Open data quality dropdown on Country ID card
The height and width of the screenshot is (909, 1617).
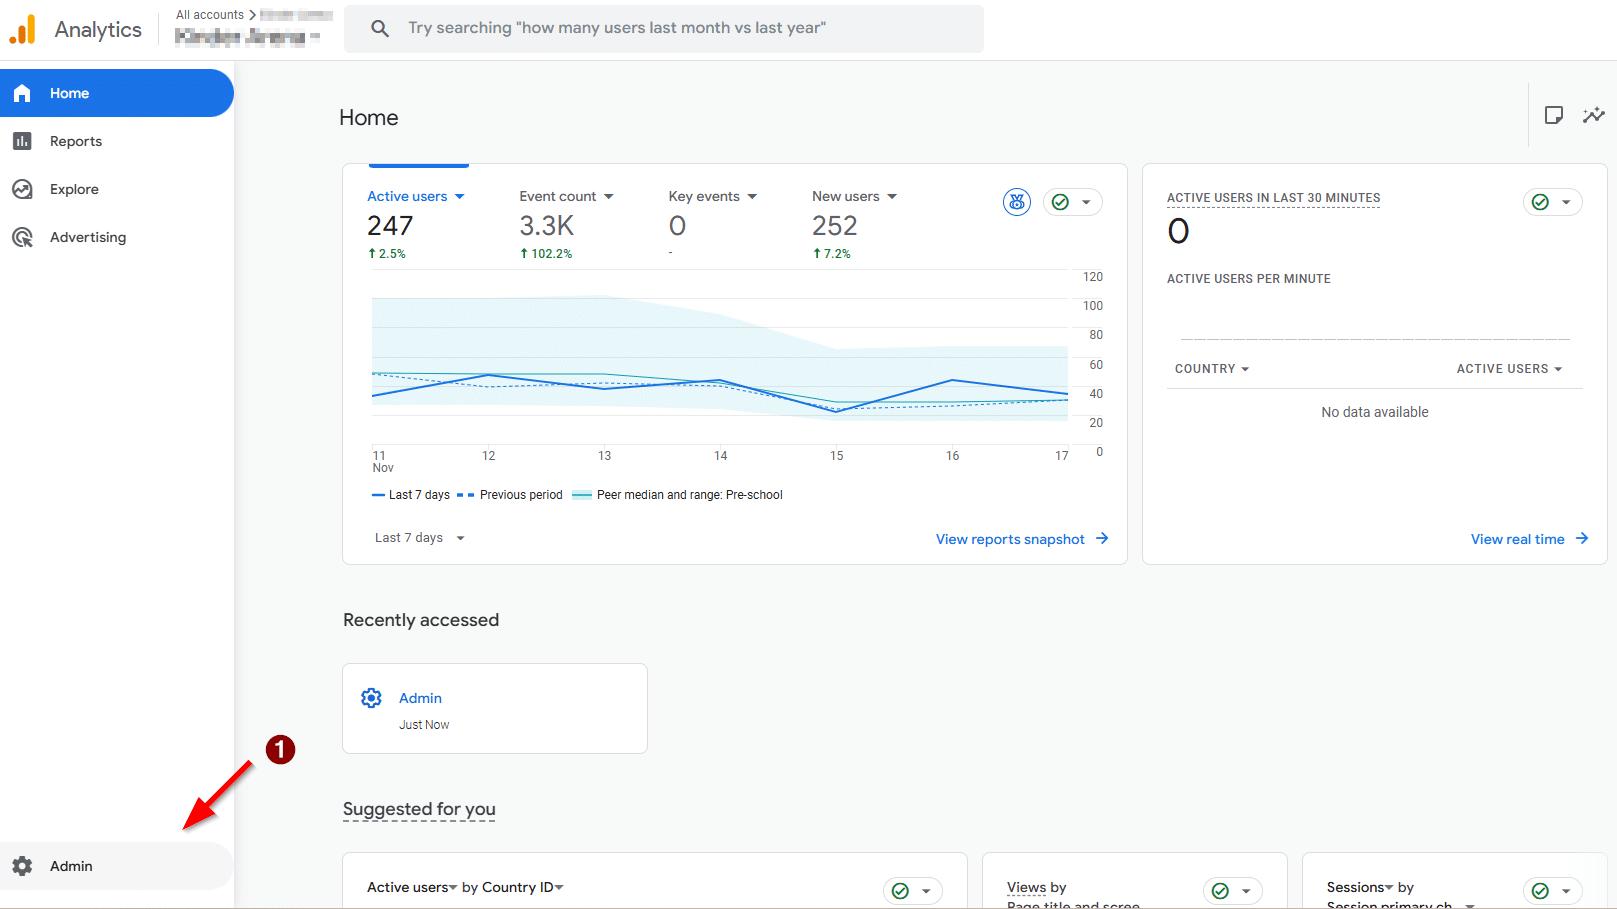coord(913,891)
